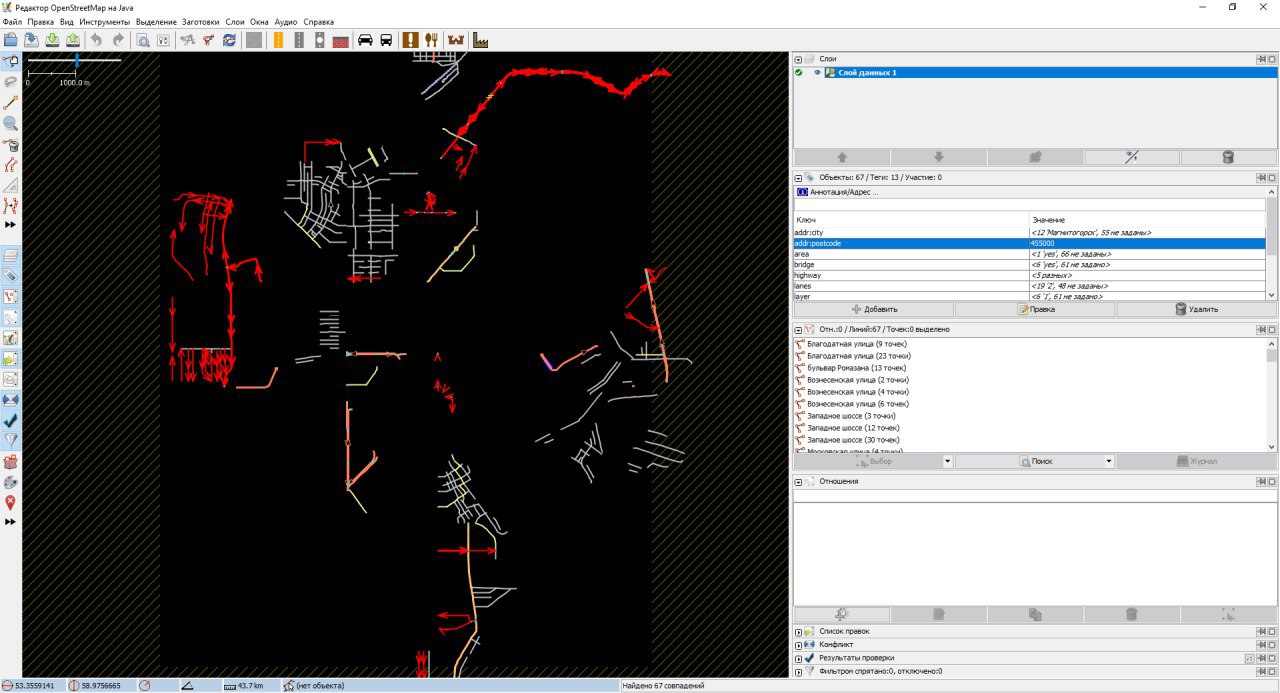Viewport: 1280px width, 693px height.
Task: Activate the Zoom magnifier tool in left sidebar
Action: point(11,124)
